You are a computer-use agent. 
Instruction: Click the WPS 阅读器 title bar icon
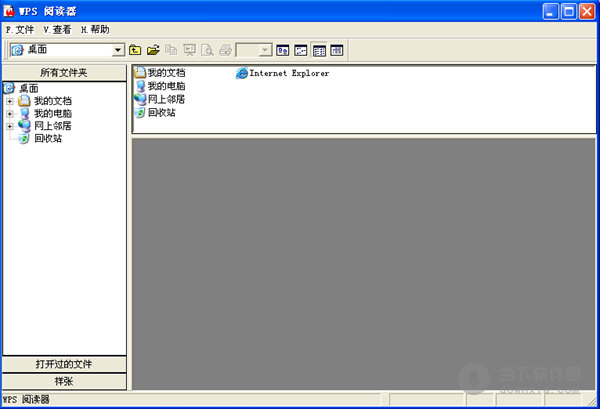(x=9, y=11)
